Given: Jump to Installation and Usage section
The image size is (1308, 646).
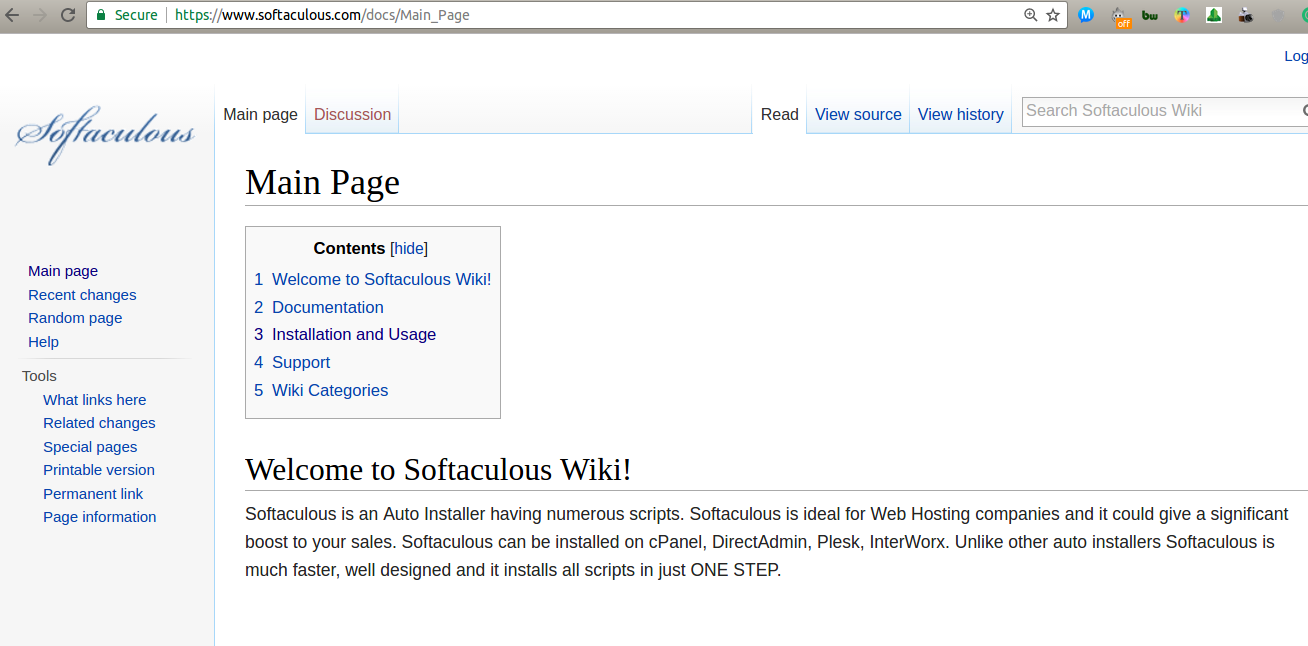Looking at the screenshot, I should click(354, 335).
